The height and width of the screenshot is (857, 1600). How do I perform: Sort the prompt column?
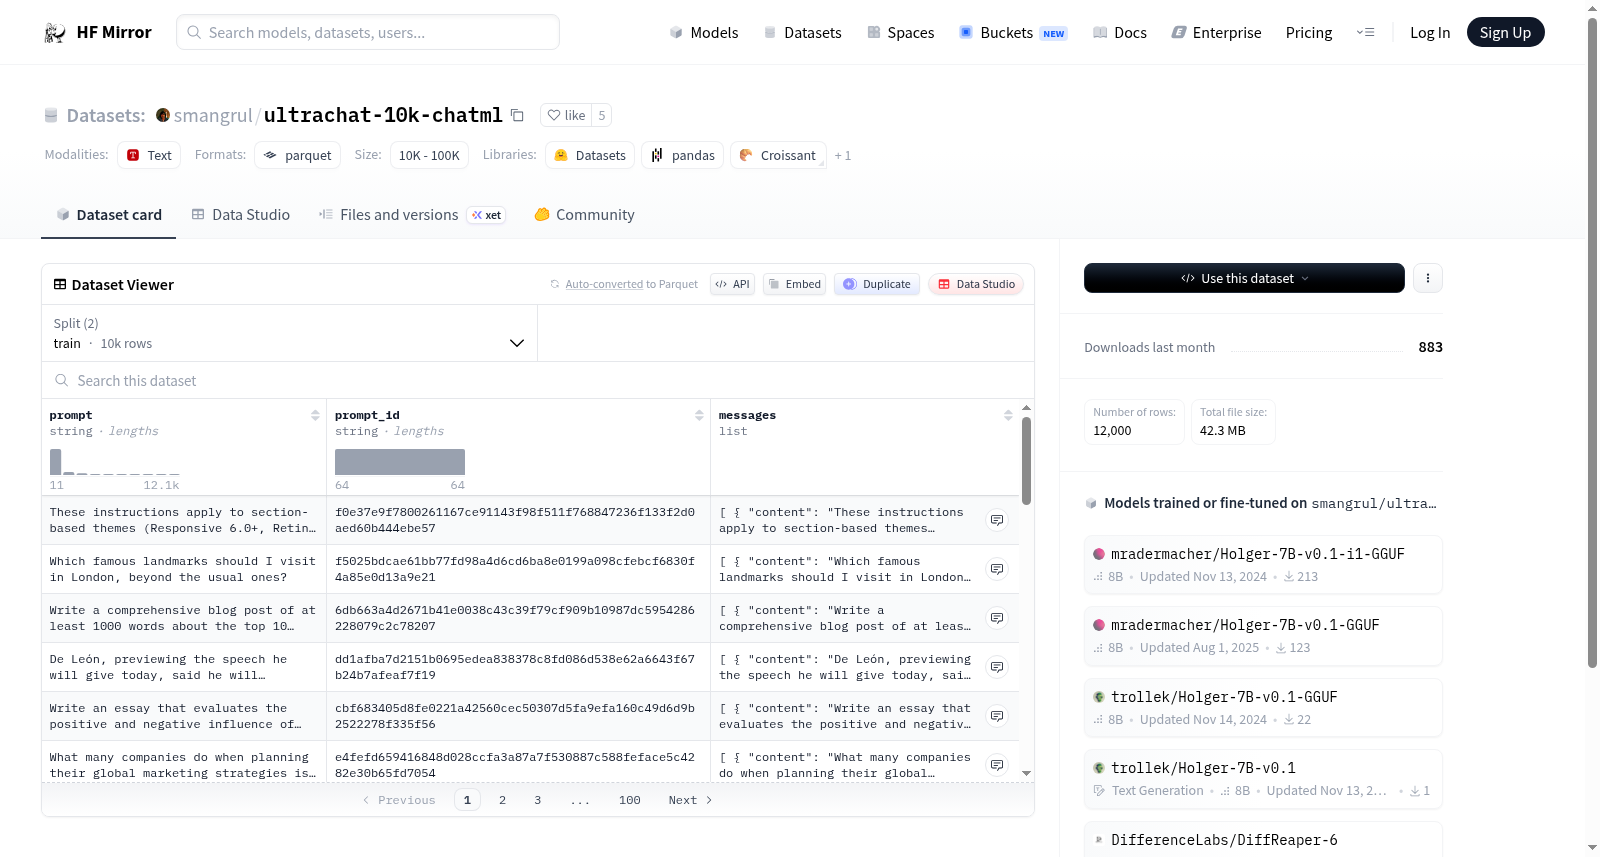[x=315, y=415]
